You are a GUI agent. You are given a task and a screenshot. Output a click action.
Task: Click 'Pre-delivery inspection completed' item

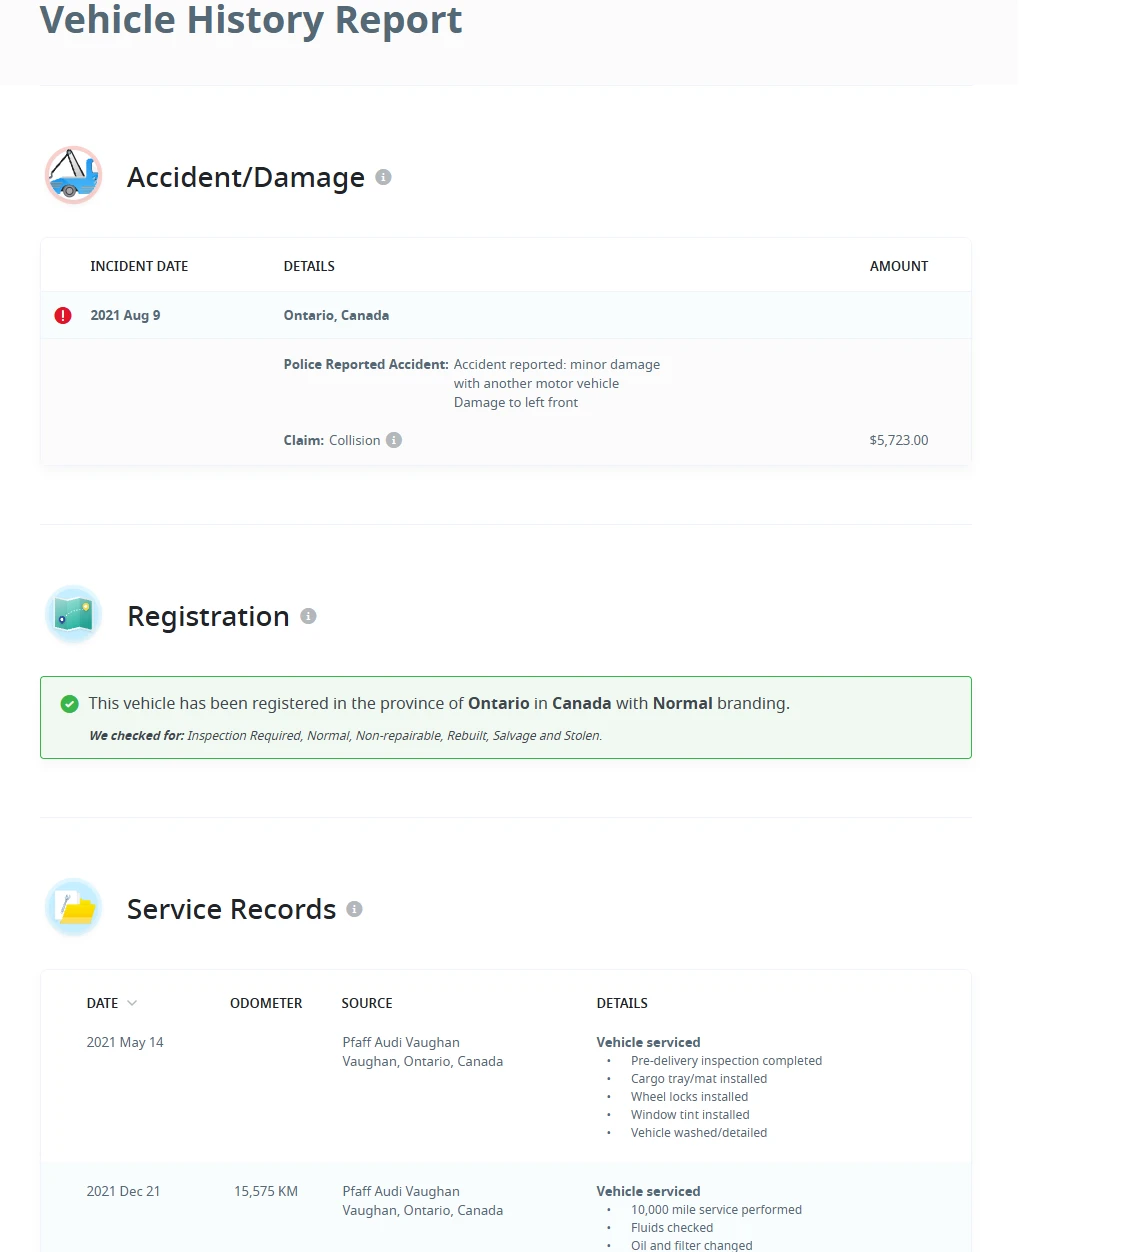[x=726, y=1061]
